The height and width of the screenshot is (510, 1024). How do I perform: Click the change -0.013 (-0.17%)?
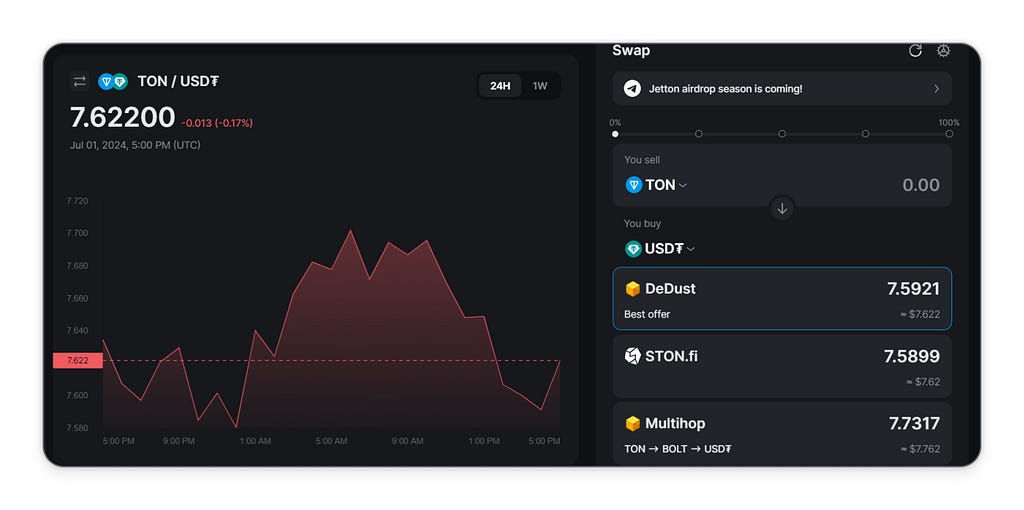pos(217,123)
